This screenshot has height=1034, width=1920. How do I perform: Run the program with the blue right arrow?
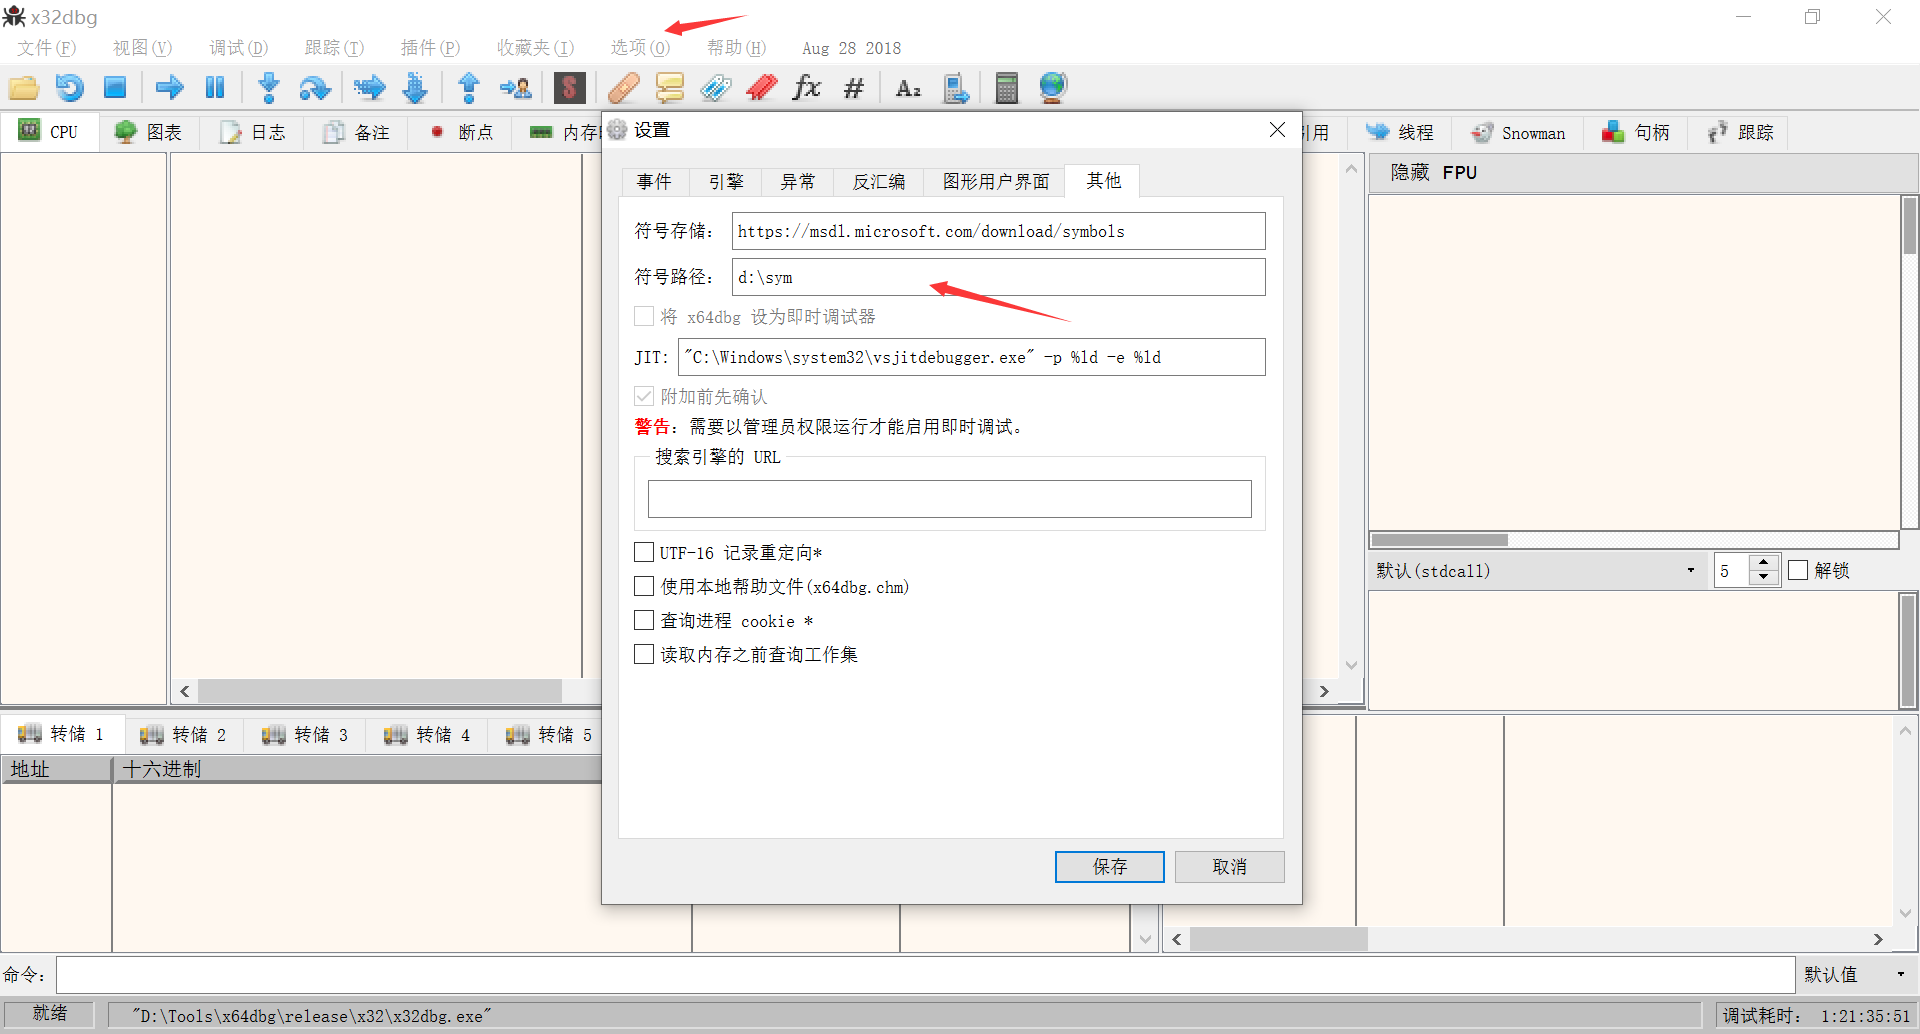pyautogui.click(x=169, y=88)
